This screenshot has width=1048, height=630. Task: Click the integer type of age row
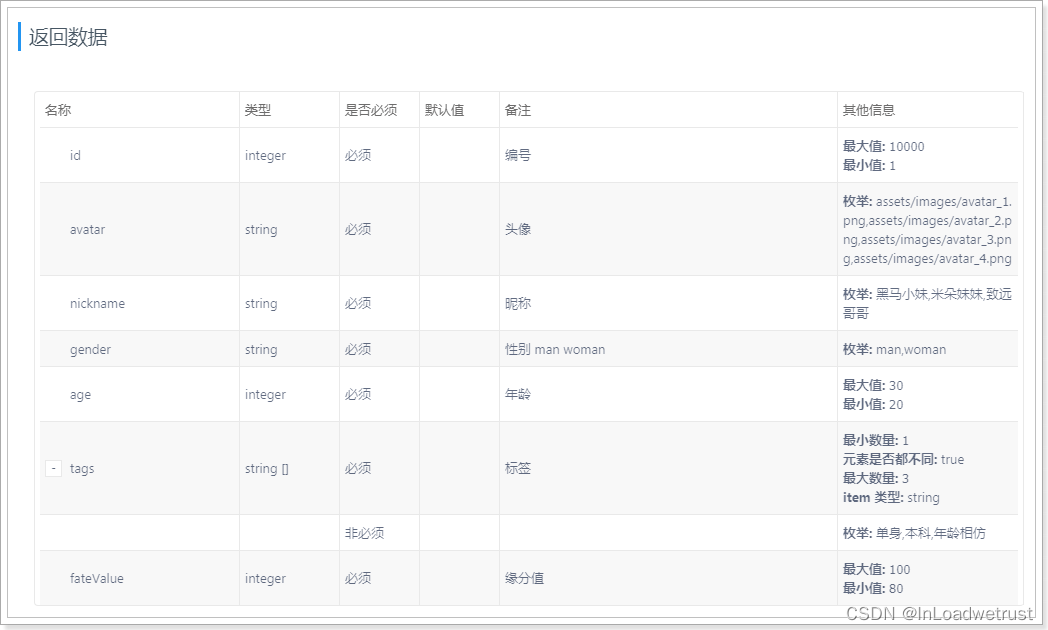tap(265, 395)
